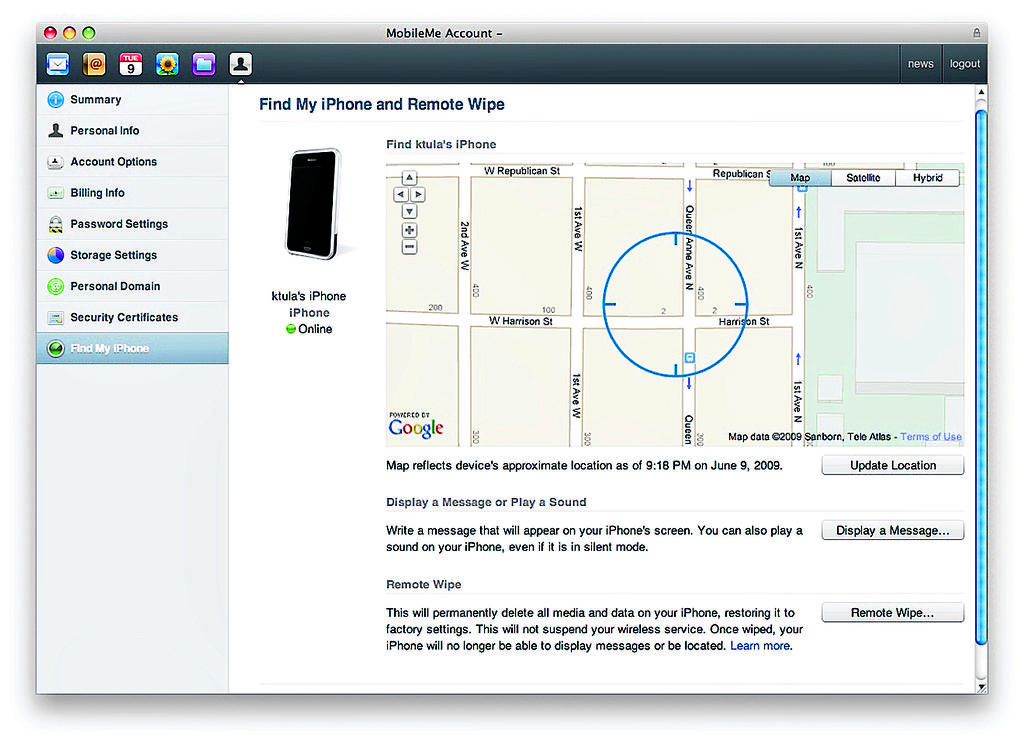Switch map to Satellite view

[863, 178]
